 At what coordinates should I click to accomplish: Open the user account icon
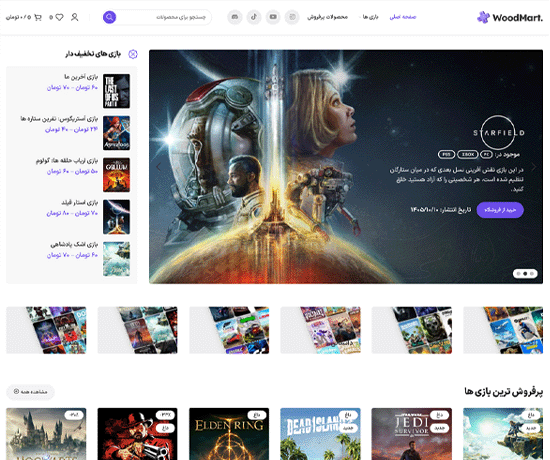[x=74, y=17]
